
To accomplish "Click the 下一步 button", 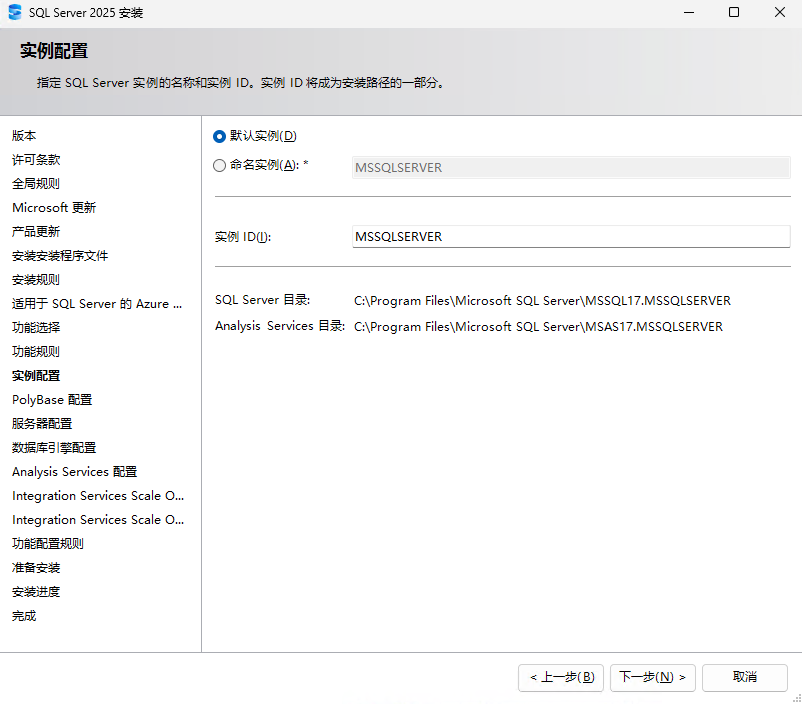I will [x=652, y=677].
